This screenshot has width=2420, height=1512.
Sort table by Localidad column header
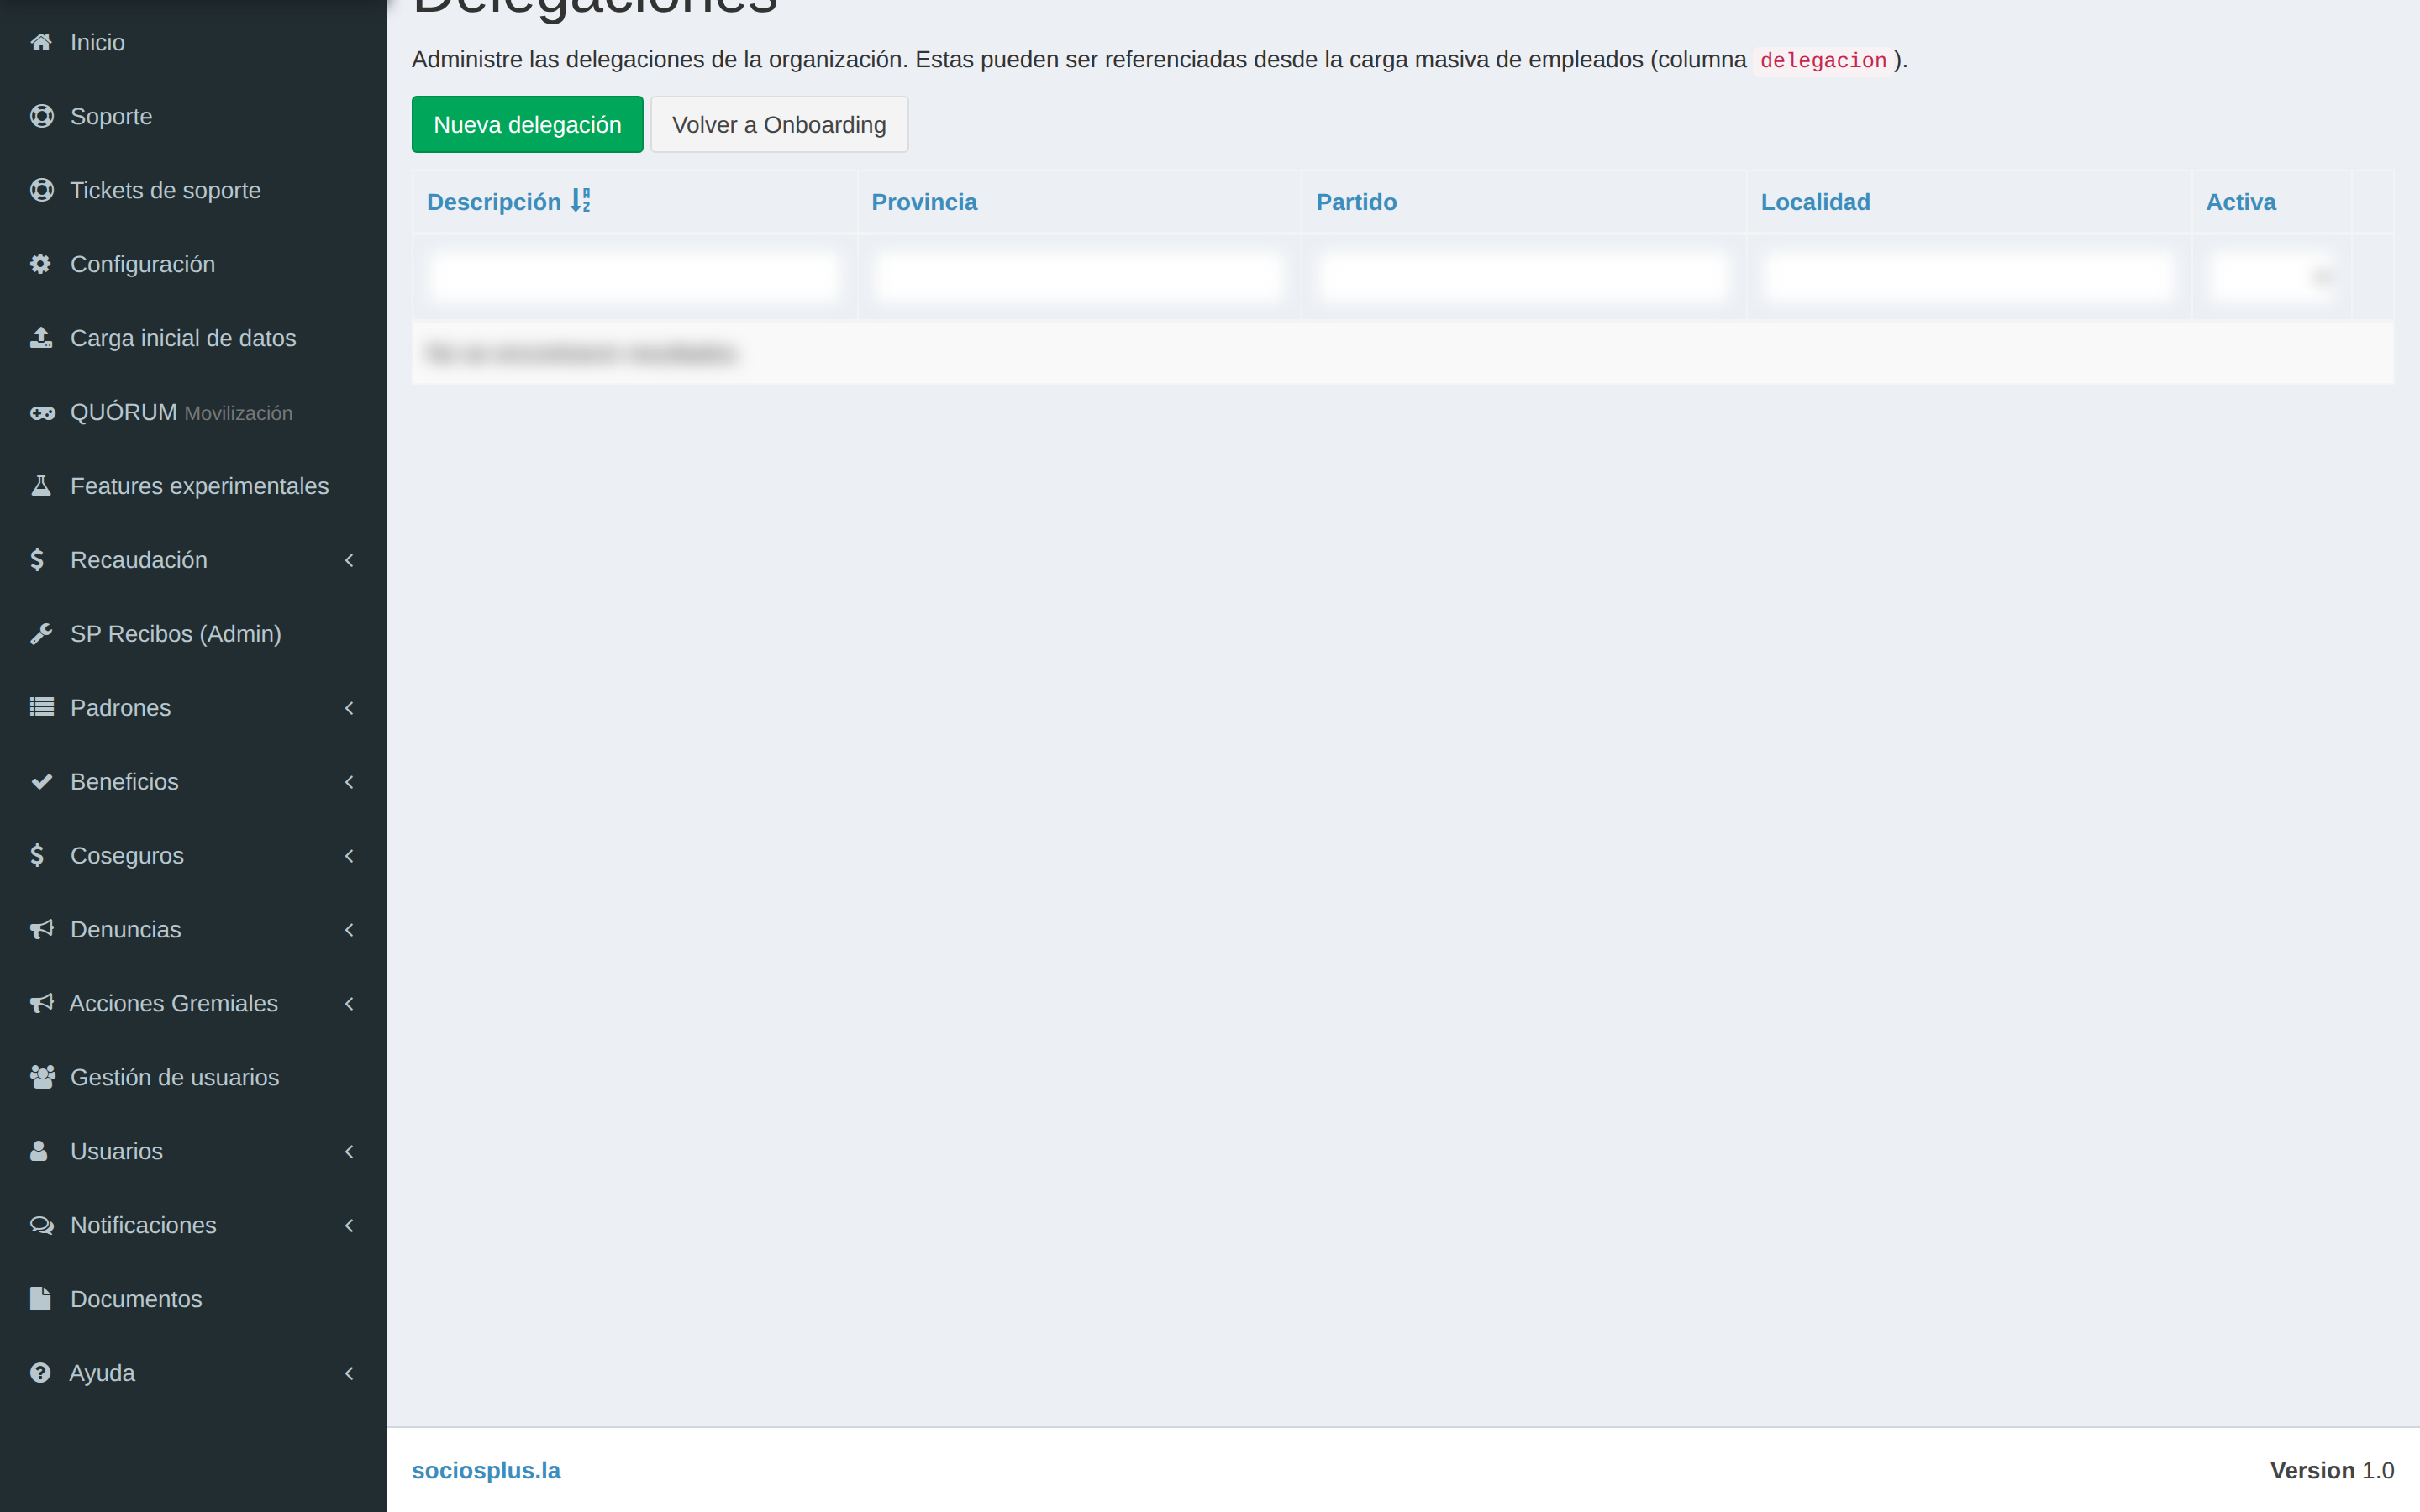pos(1815,202)
